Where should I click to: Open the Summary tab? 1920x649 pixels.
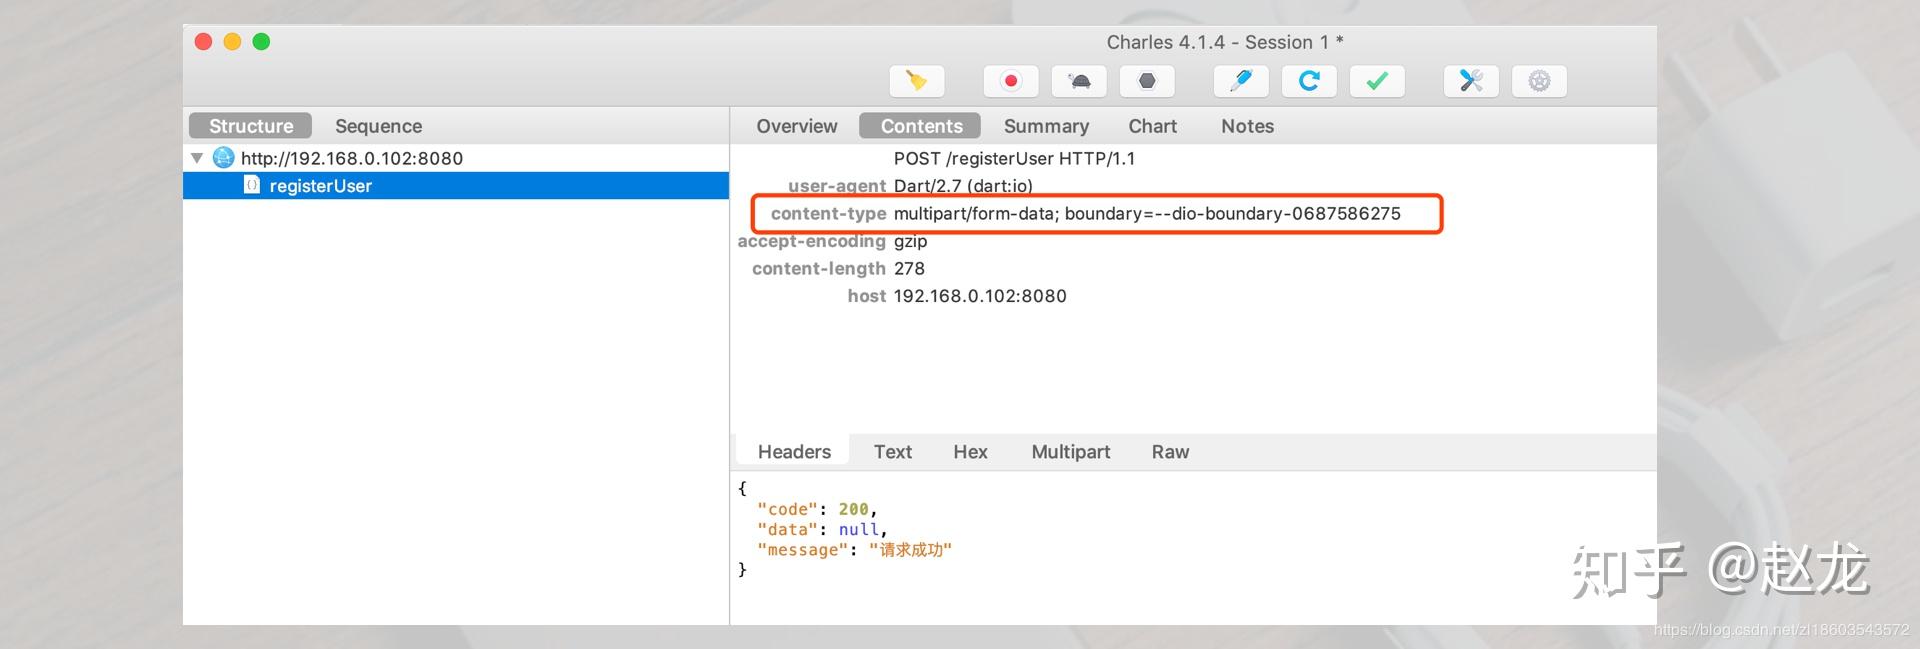coord(1046,126)
